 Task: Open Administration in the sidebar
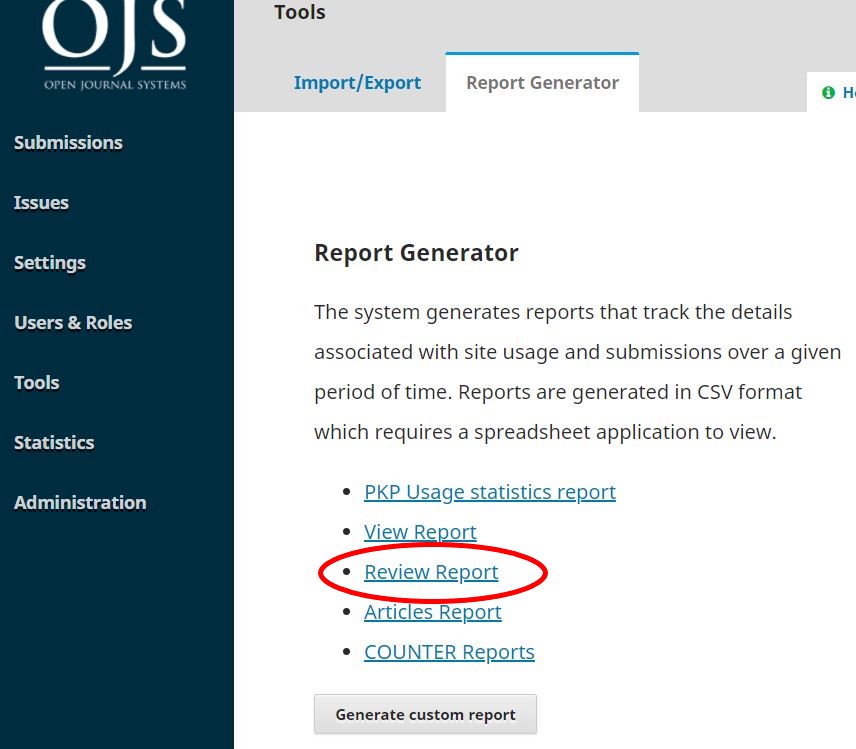(x=80, y=503)
